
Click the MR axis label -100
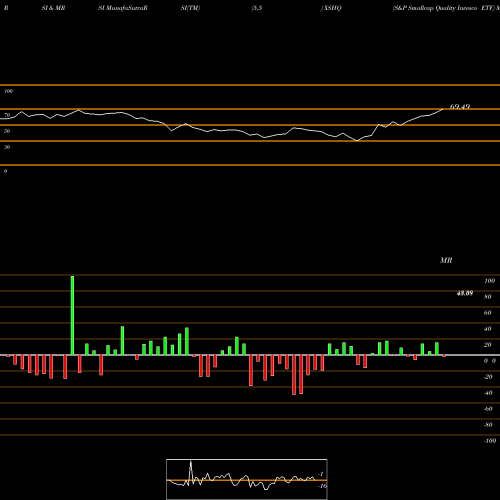pos(490,441)
